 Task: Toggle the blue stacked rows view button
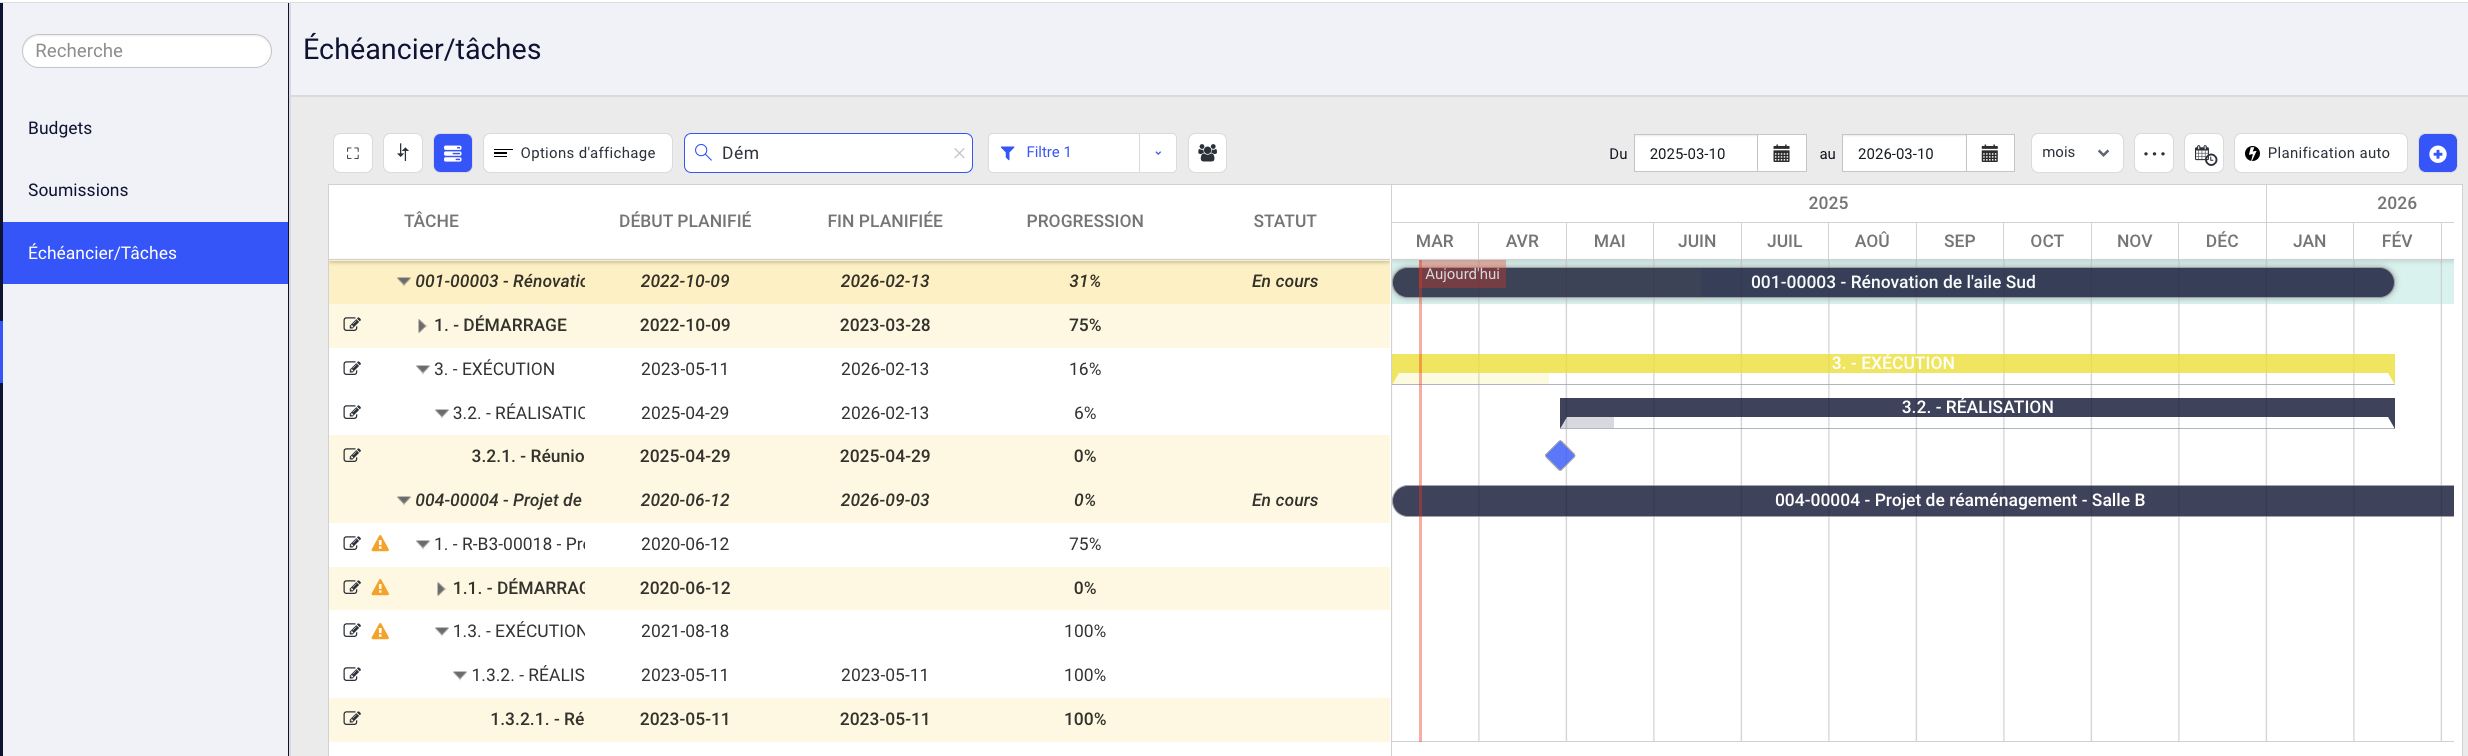(x=452, y=153)
